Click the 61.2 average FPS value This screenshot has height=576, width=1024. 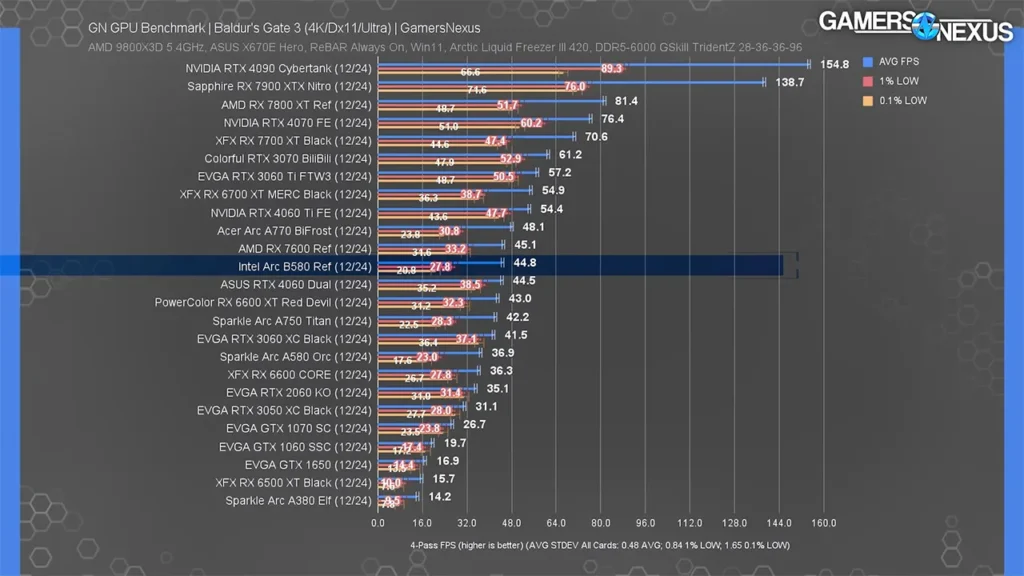pyautogui.click(x=570, y=155)
